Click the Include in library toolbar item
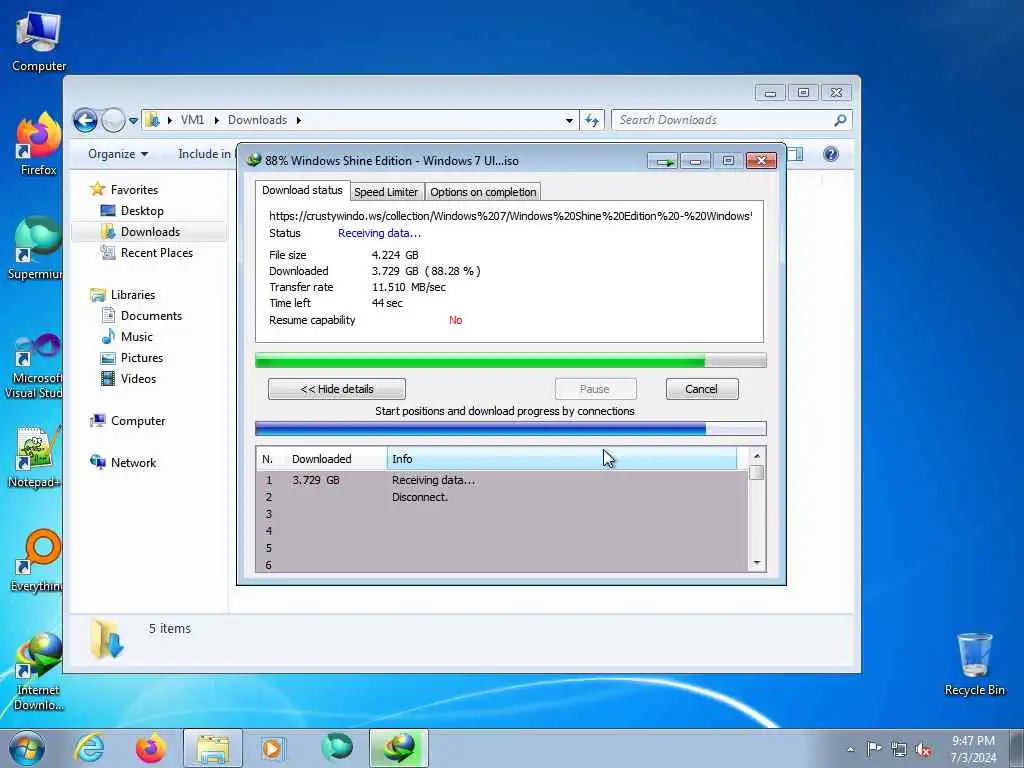 click(206, 154)
